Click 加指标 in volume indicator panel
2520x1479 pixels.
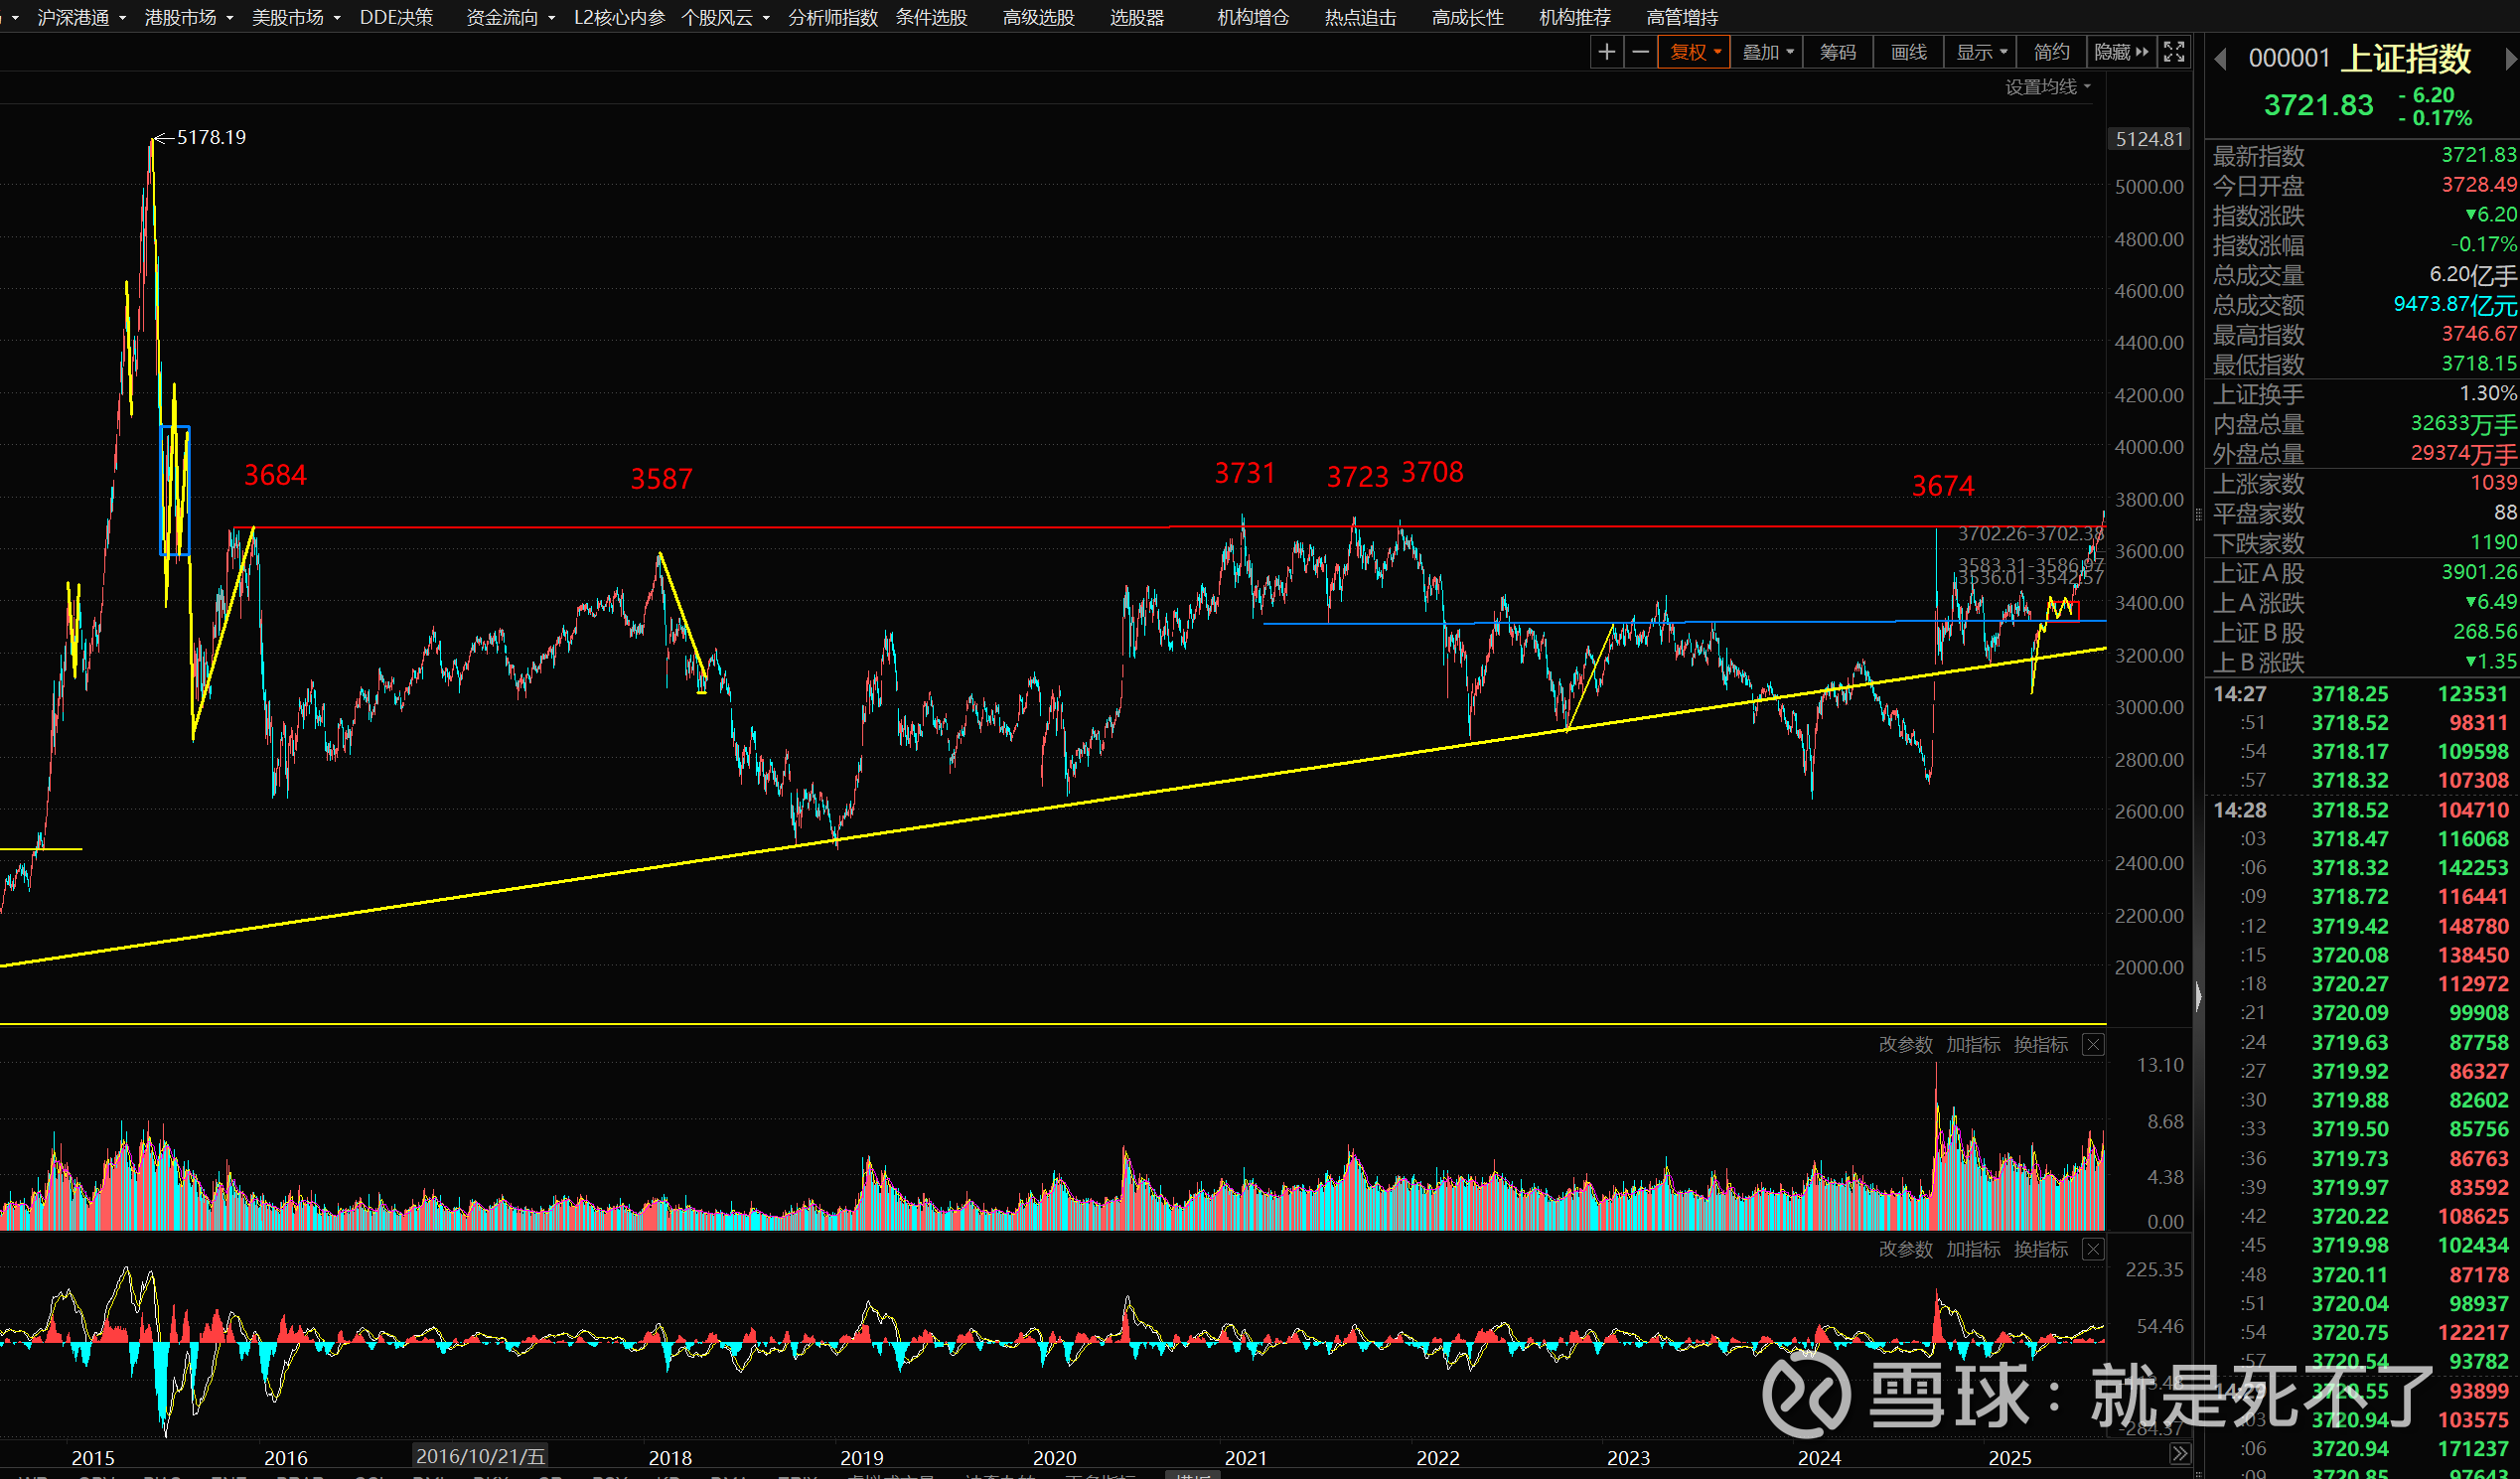pos(1973,1044)
